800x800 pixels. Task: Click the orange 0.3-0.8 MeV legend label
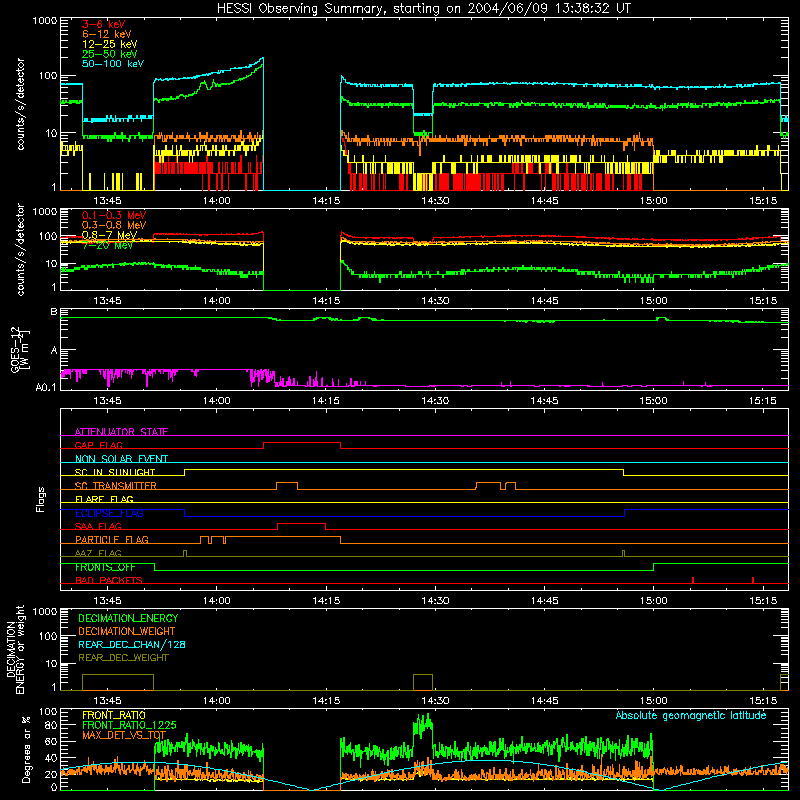(114, 225)
